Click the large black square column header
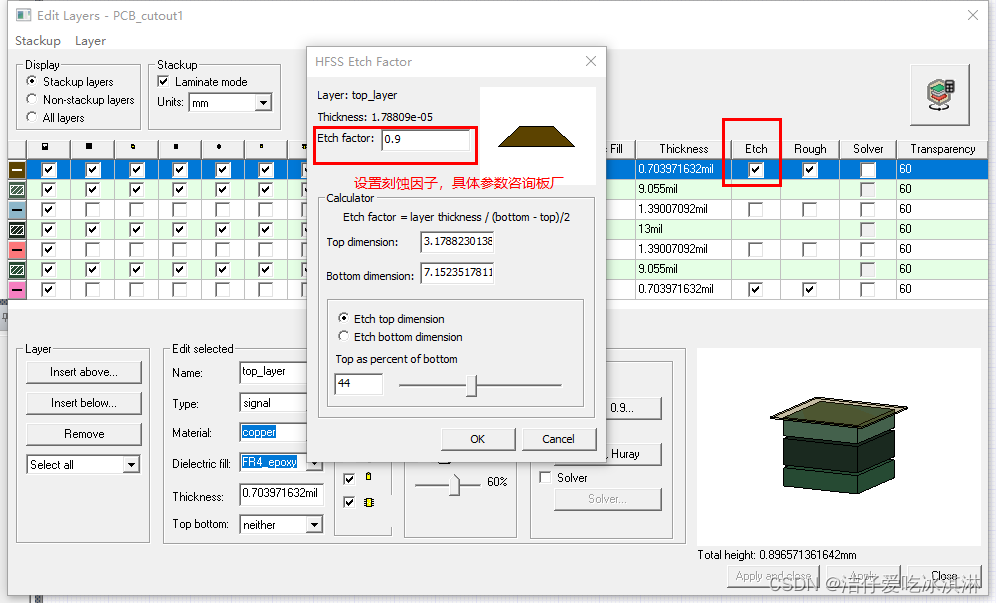Image resolution: width=996 pixels, height=603 pixels. pyautogui.click(x=89, y=146)
